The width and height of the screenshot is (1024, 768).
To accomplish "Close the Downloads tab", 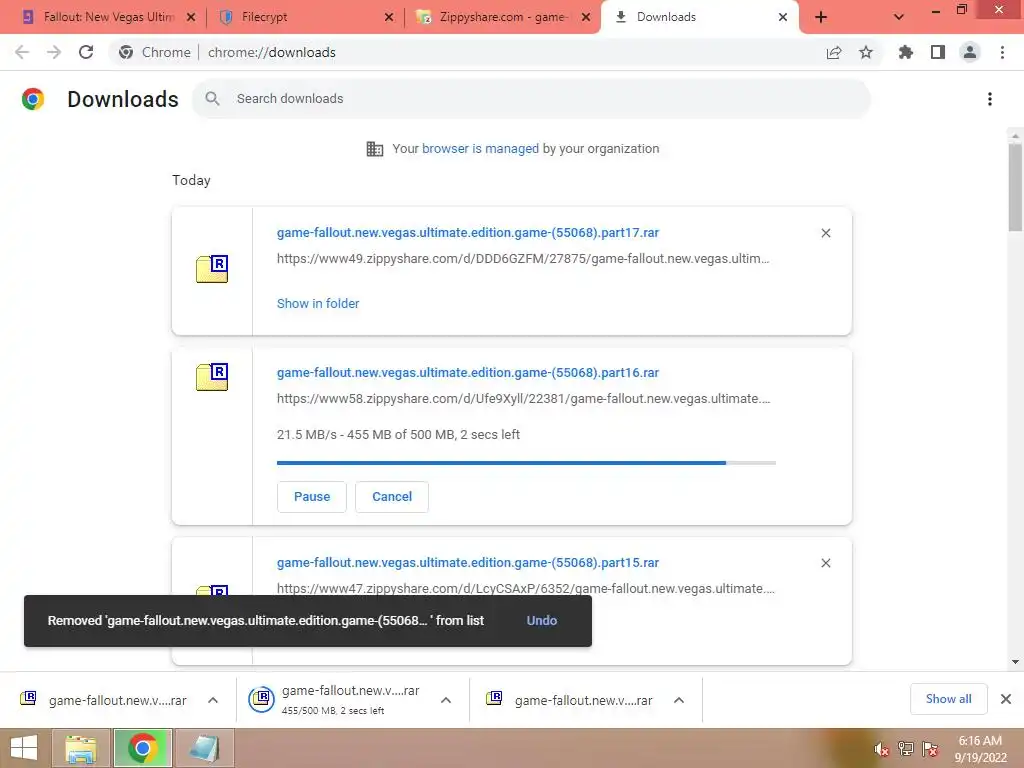I will [782, 18].
